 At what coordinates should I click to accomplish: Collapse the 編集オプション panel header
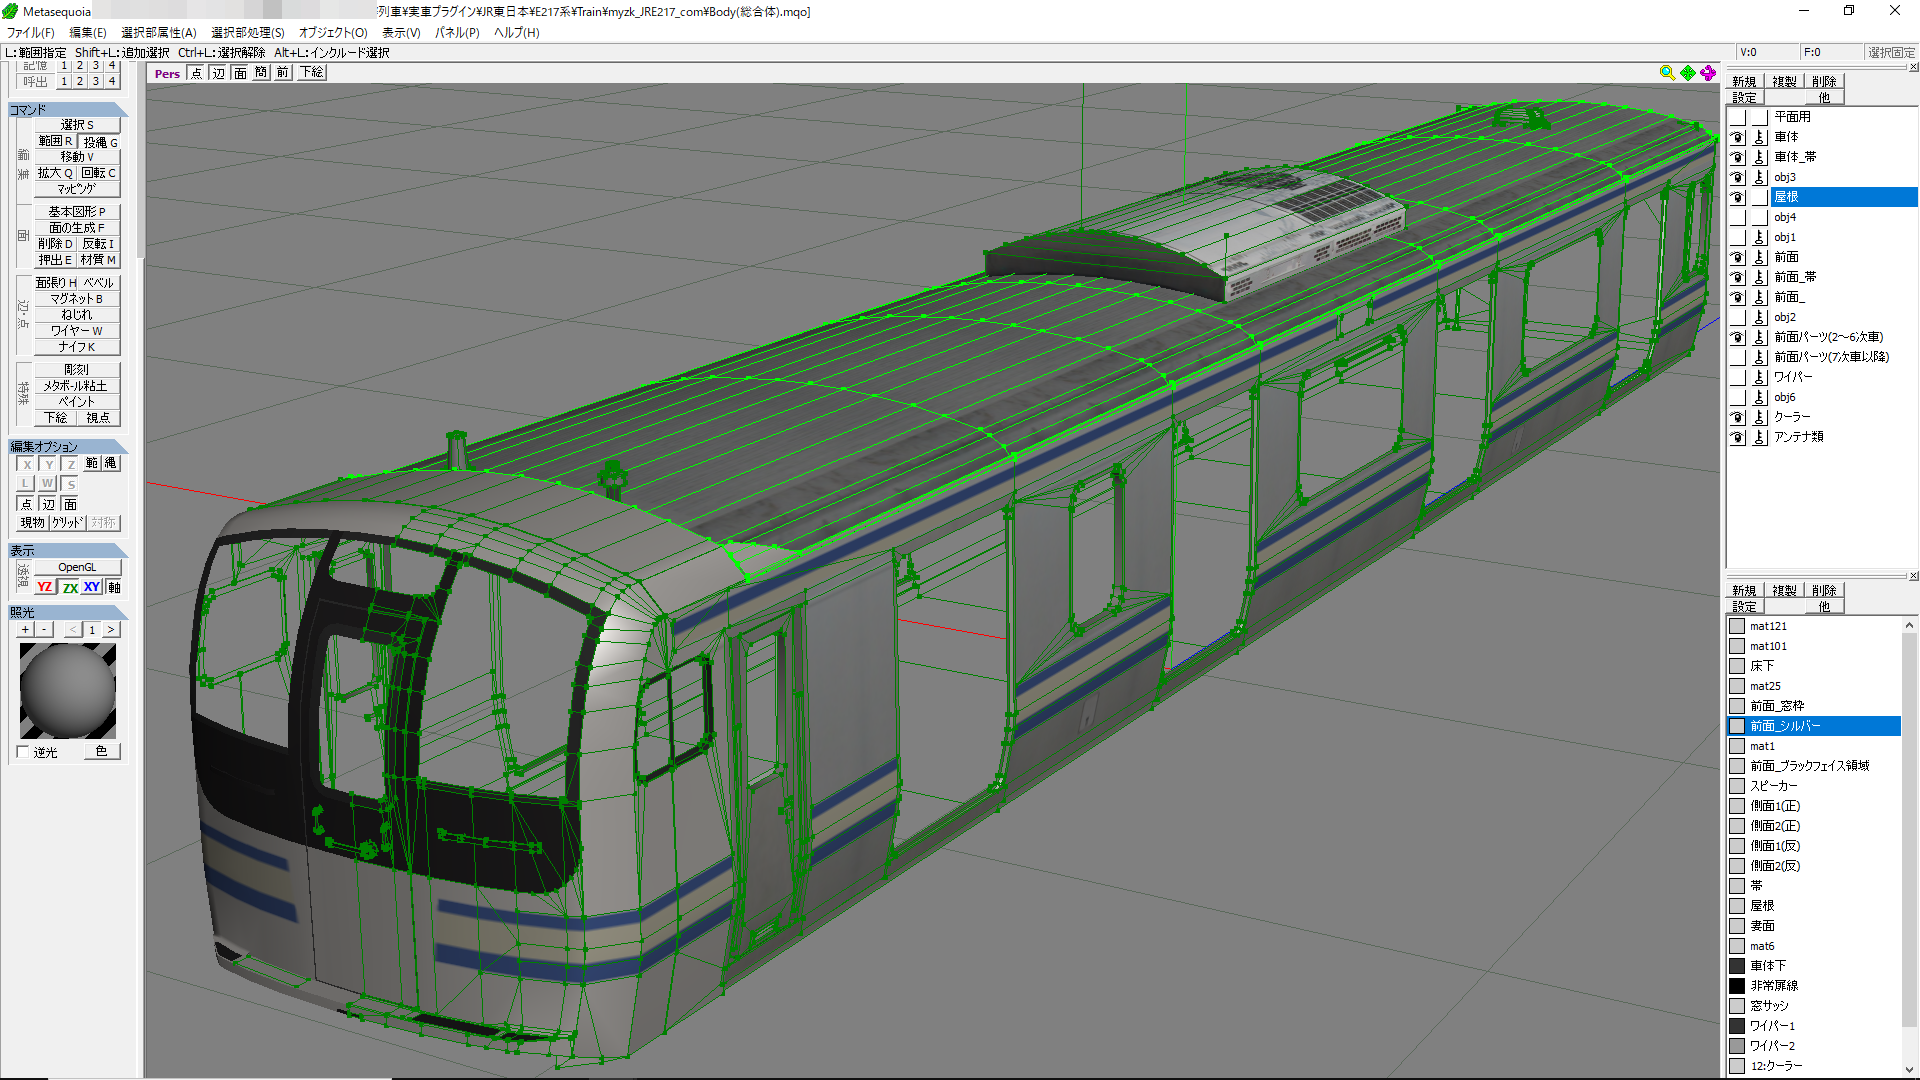[x=68, y=446]
